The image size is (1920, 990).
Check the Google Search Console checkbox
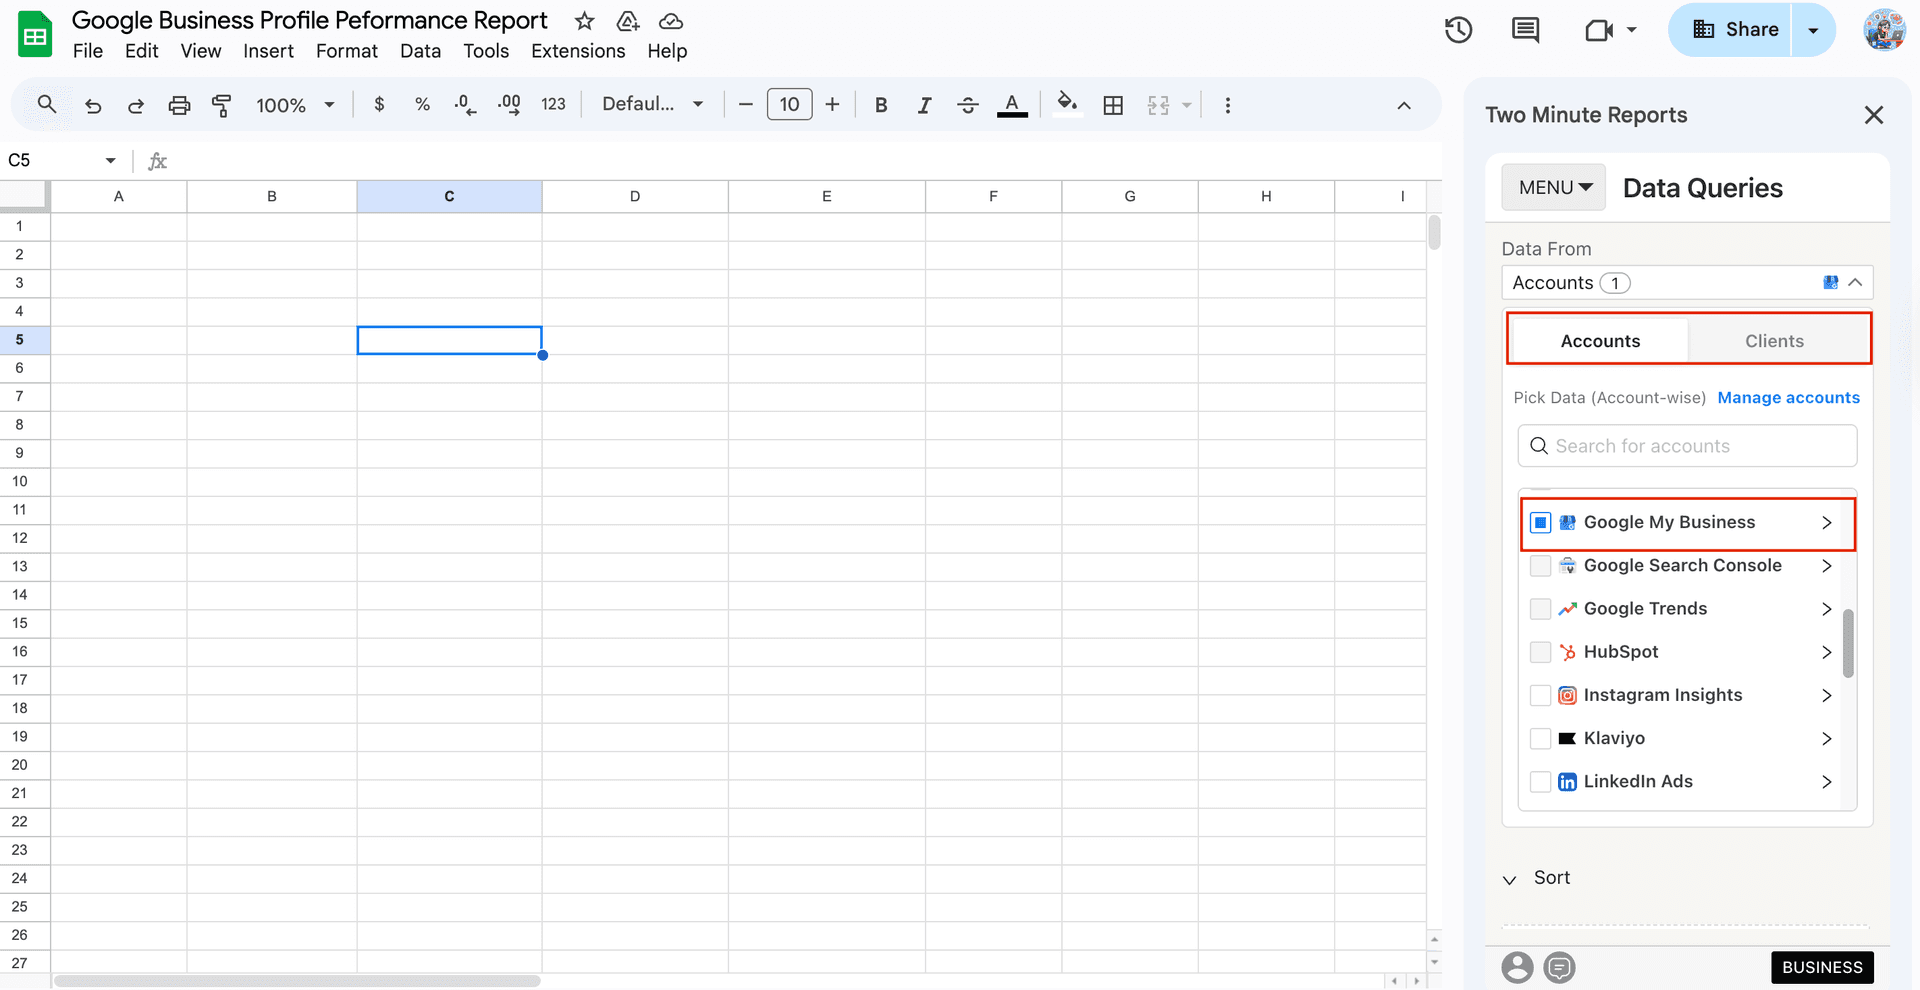(x=1540, y=565)
